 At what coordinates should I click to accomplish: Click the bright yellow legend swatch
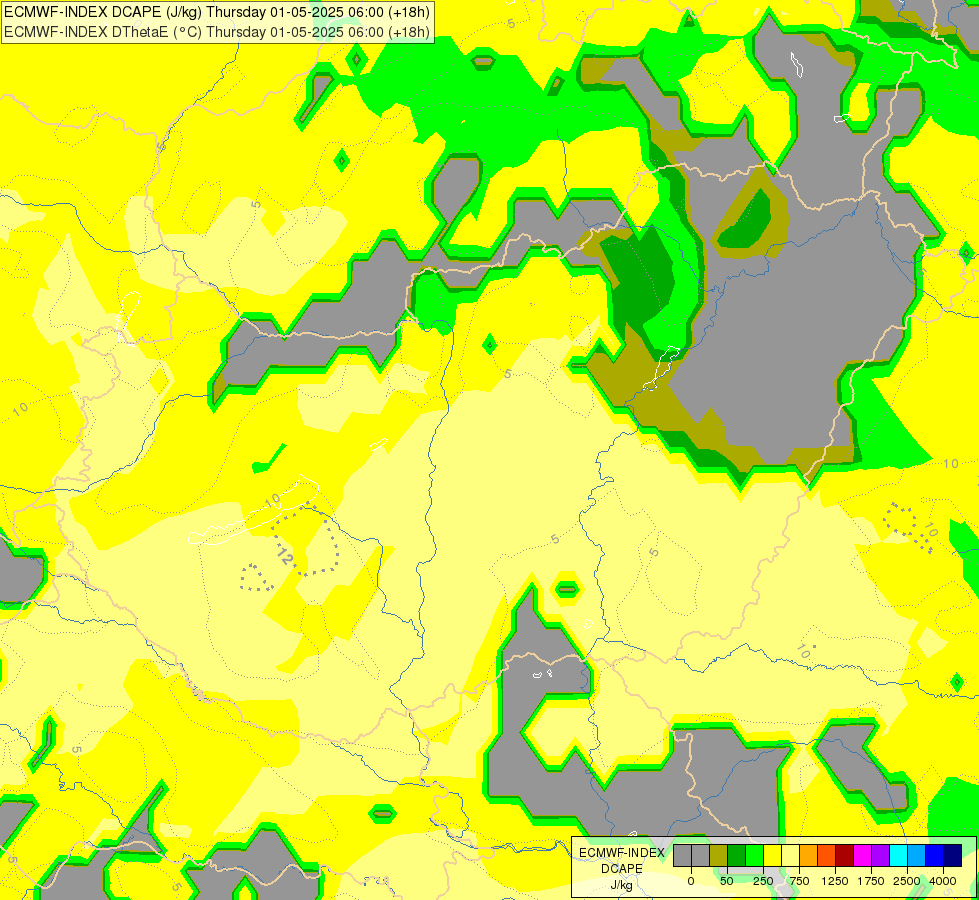(x=772, y=855)
